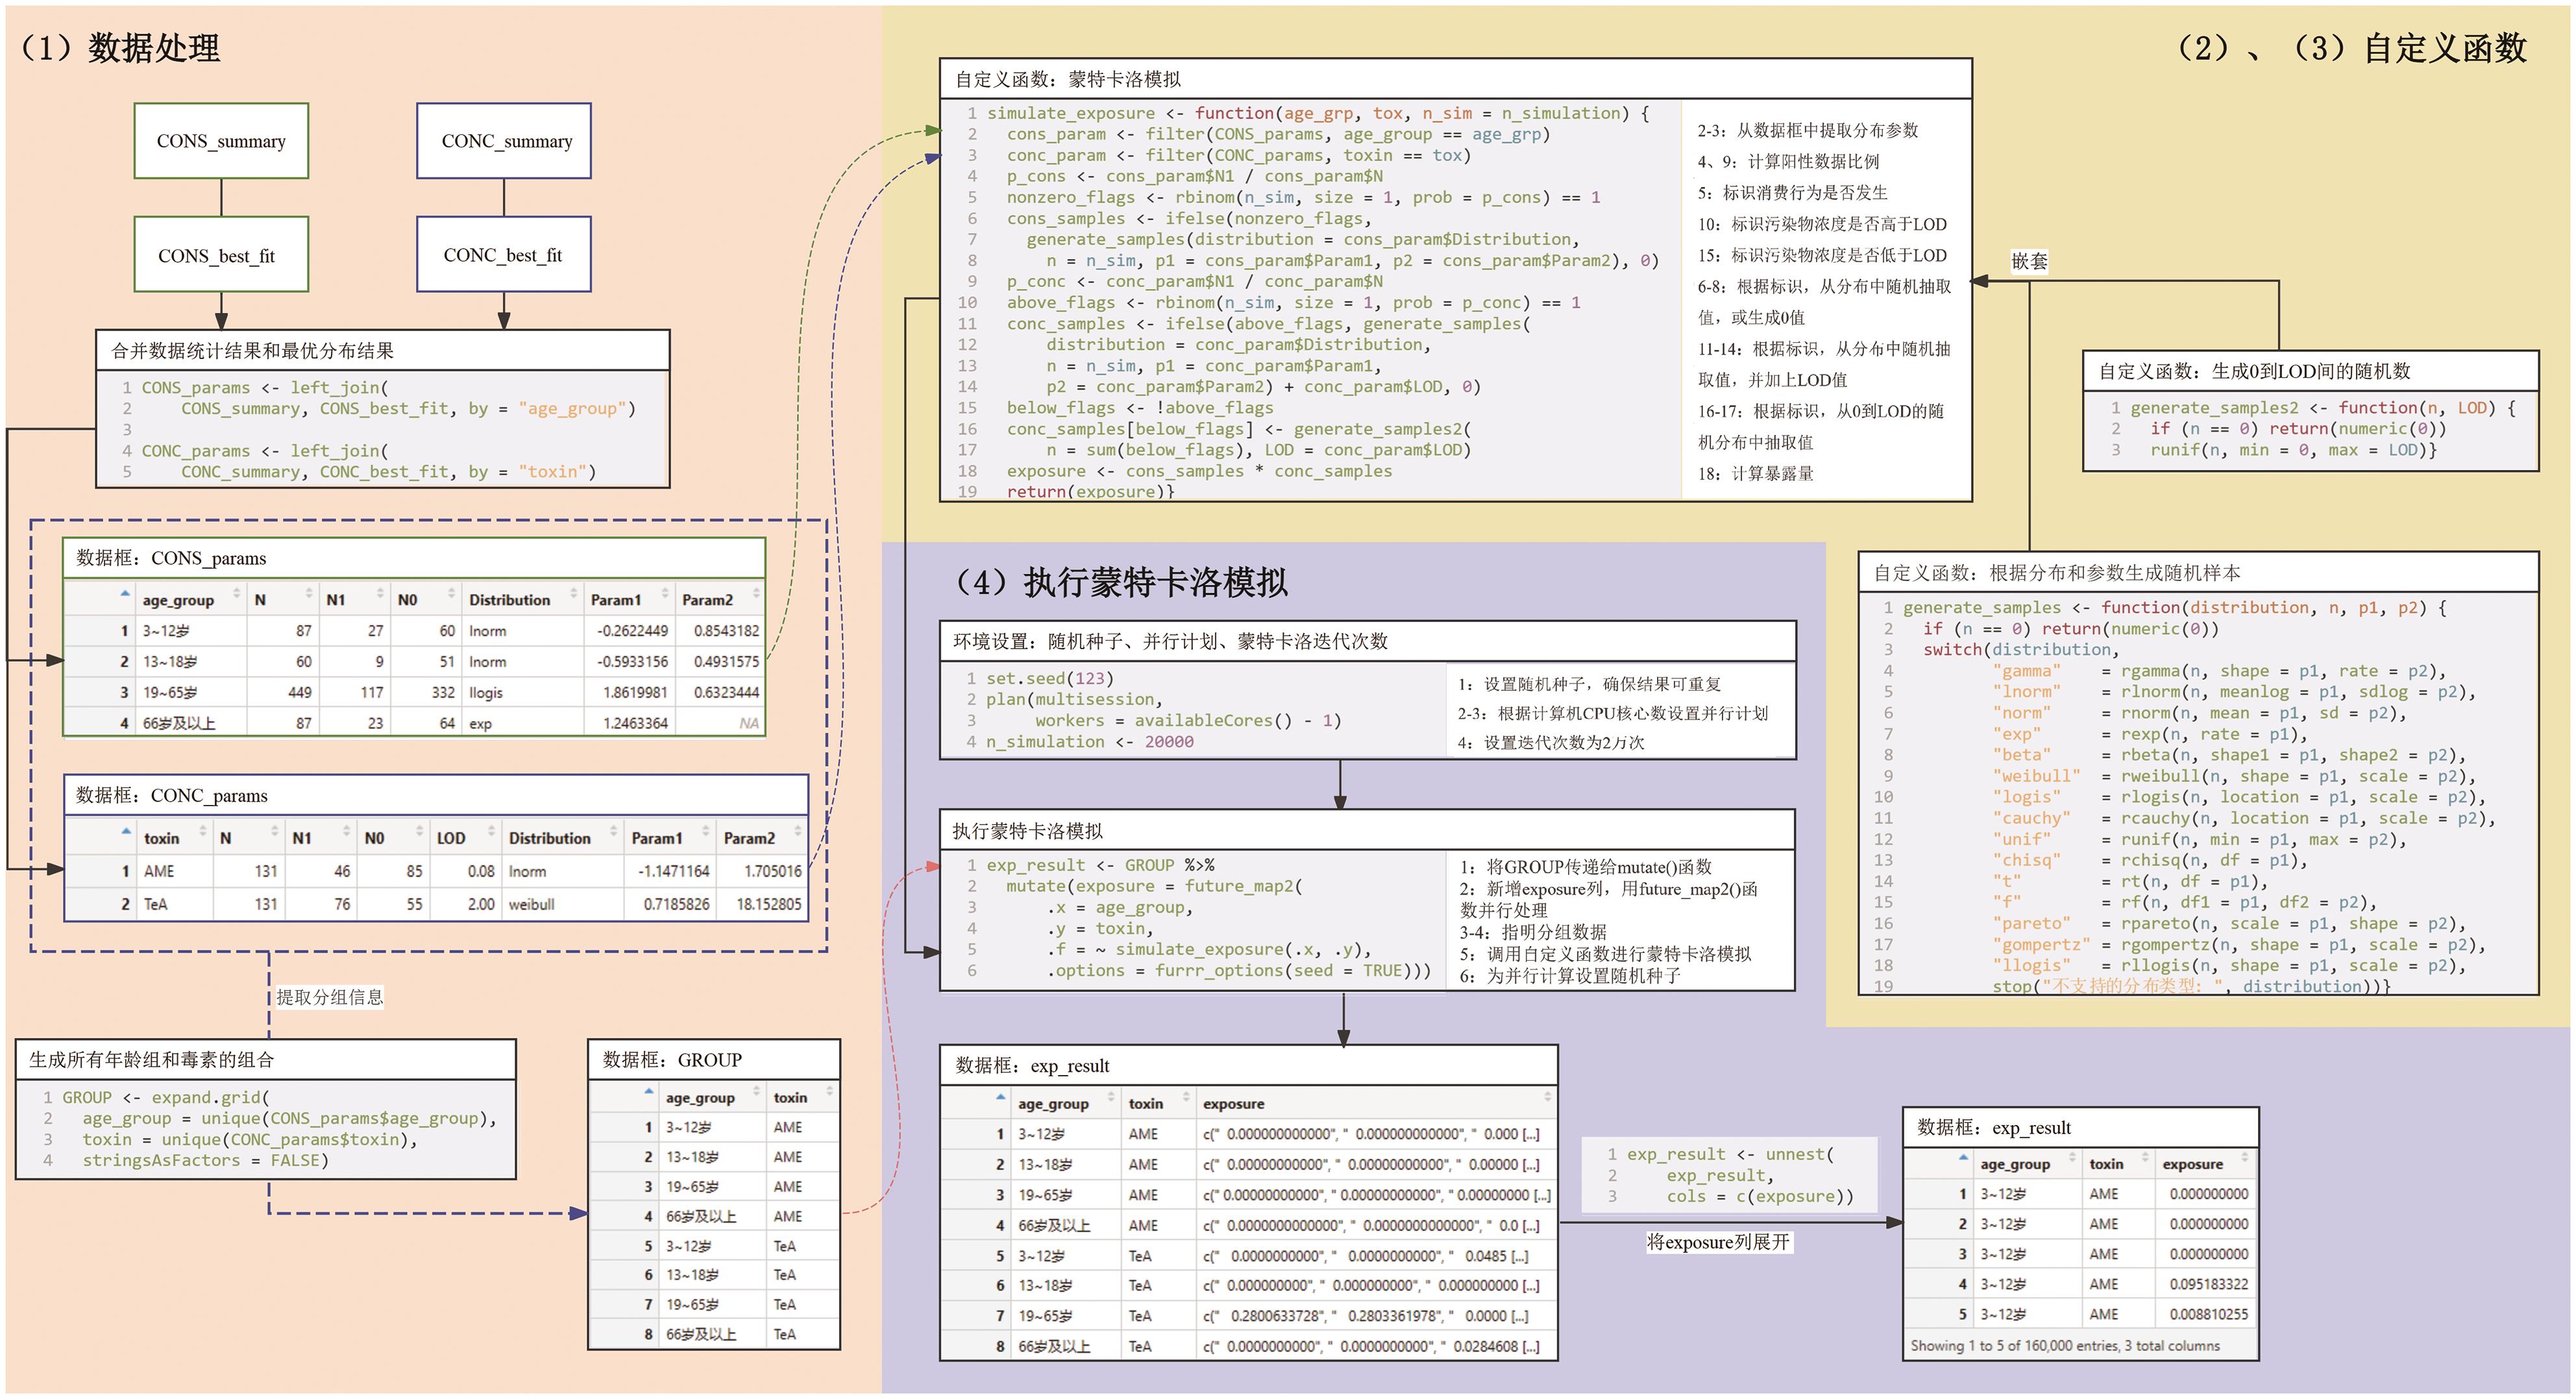2576x1399 pixels.
Task: Click the '将exposure列展开' label
Action: coord(1718,1242)
